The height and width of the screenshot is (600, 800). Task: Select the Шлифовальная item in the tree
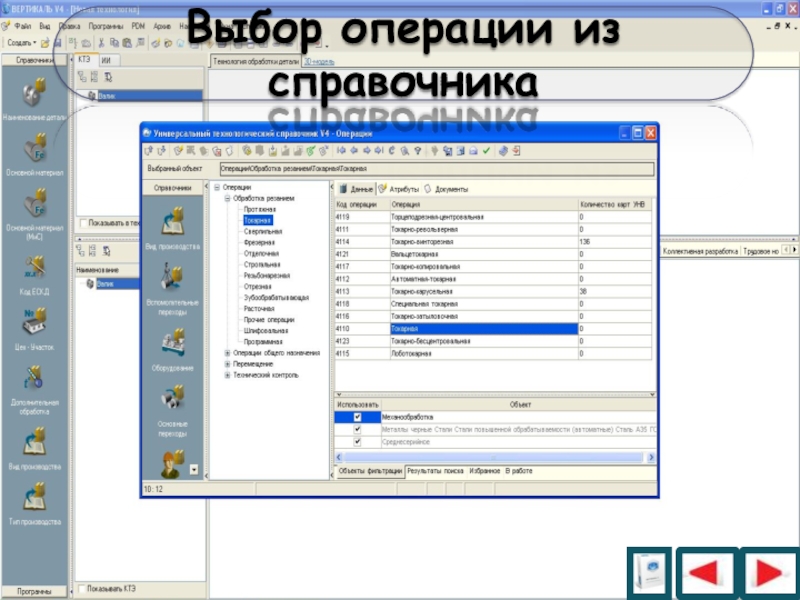coord(266,331)
